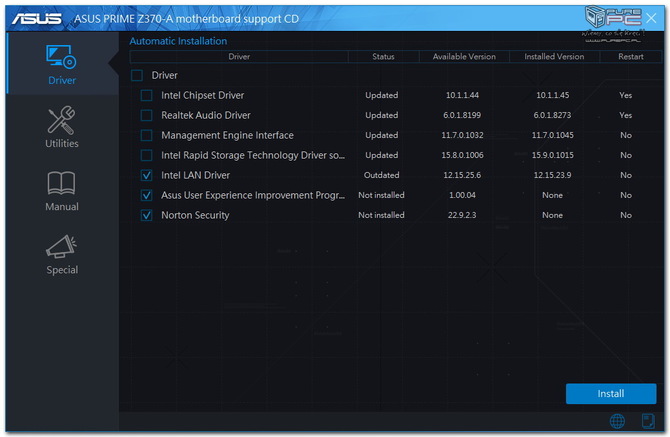
Task: Uncheck the Norton Security checkbox
Action: 146,215
